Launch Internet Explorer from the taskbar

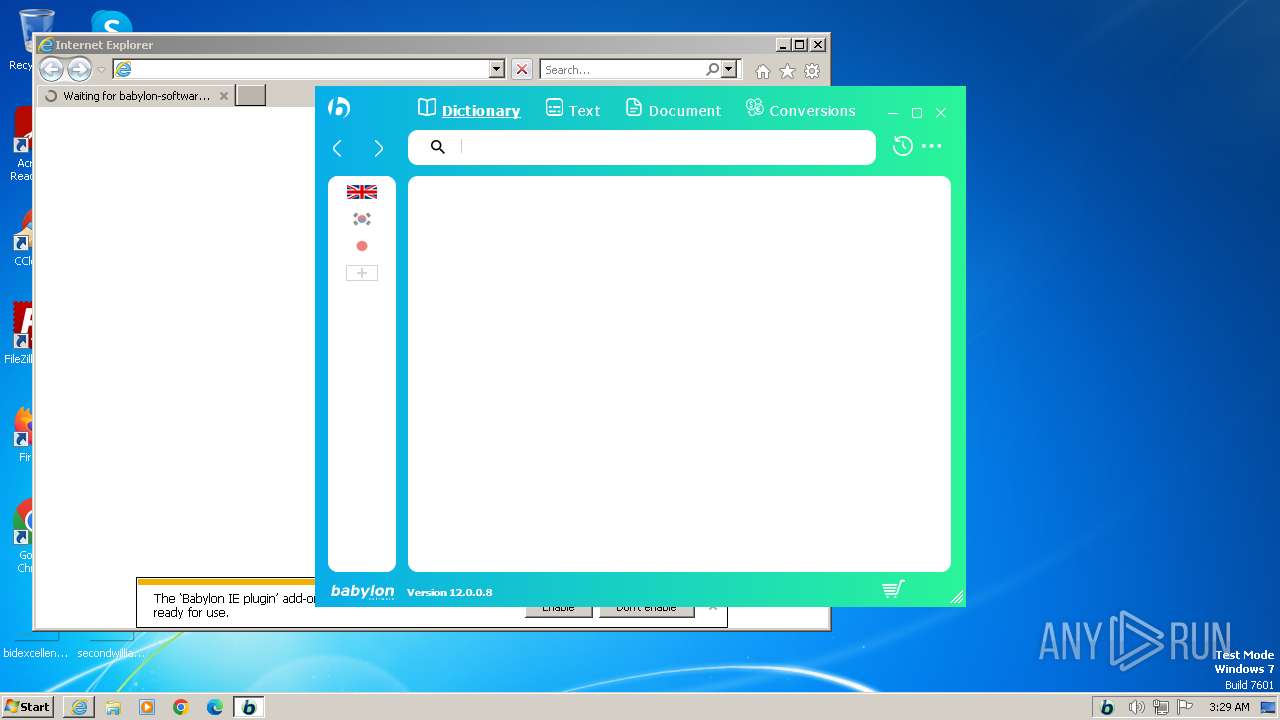coord(79,707)
